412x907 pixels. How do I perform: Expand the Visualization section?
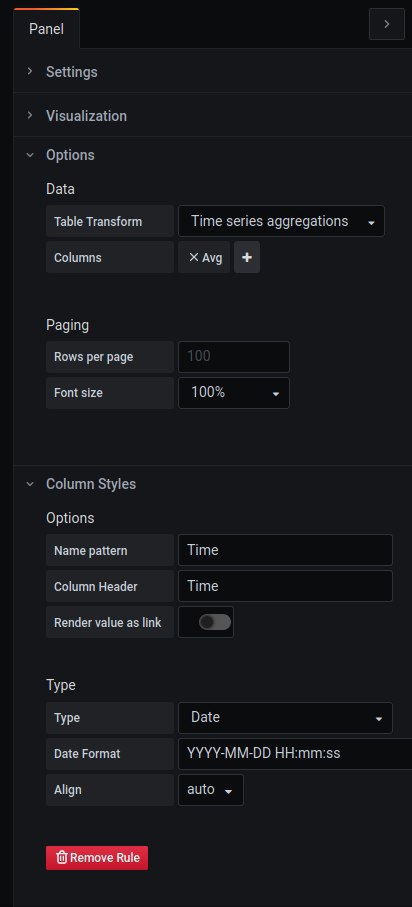[86, 116]
